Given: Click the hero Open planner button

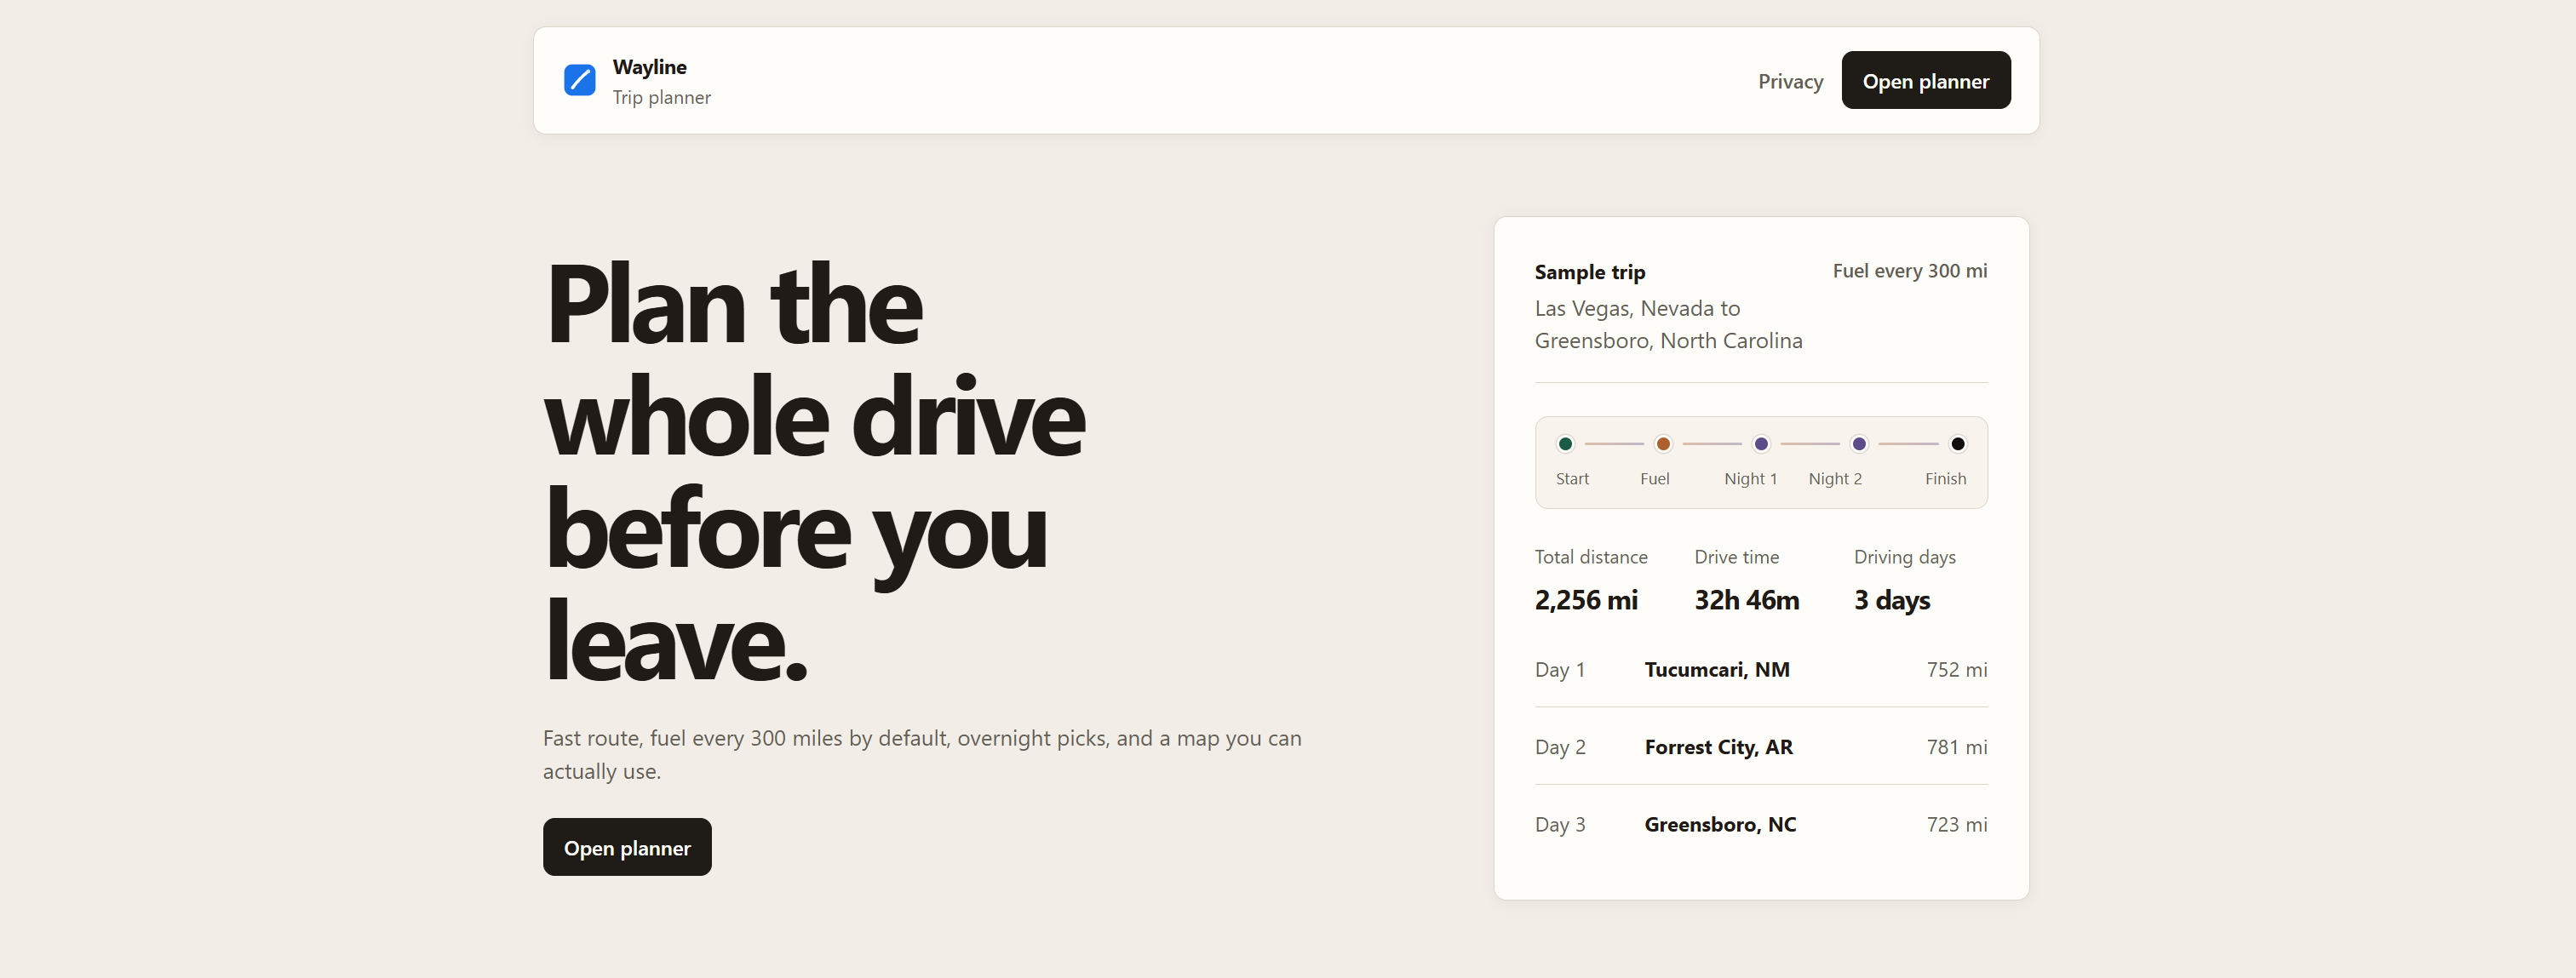Looking at the screenshot, I should click(x=627, y=847).
